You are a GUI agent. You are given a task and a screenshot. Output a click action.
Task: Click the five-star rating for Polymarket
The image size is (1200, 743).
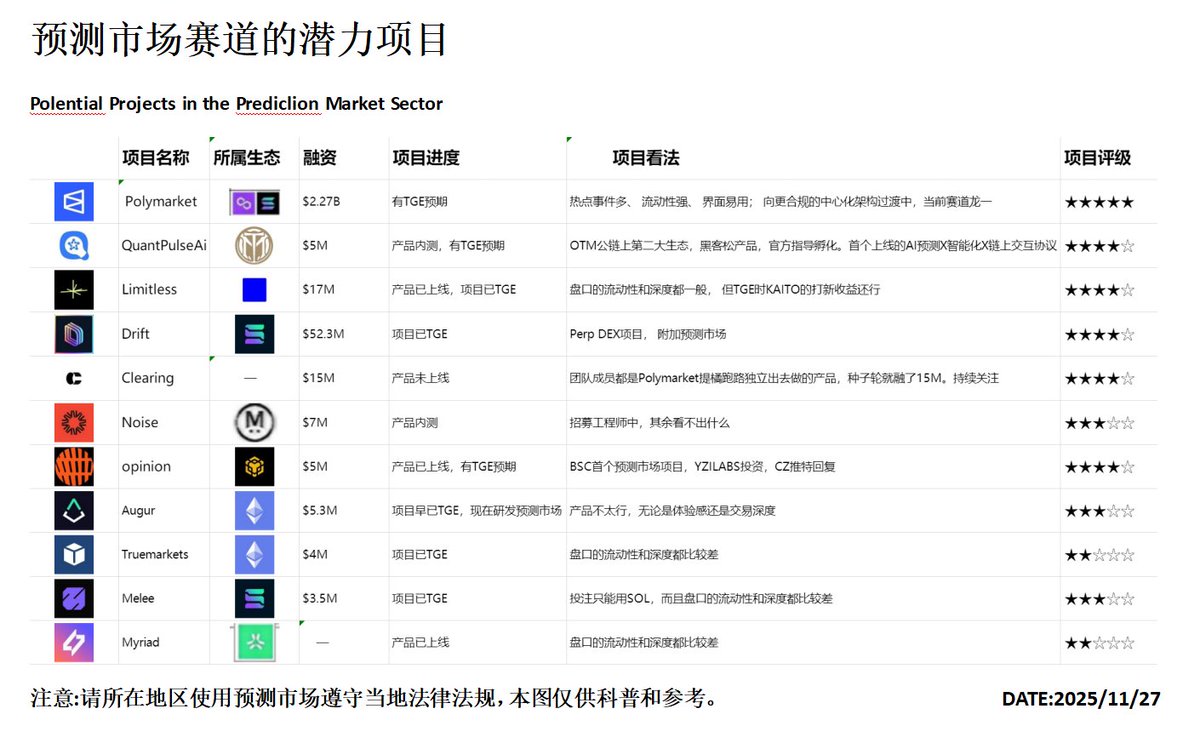1099,202
